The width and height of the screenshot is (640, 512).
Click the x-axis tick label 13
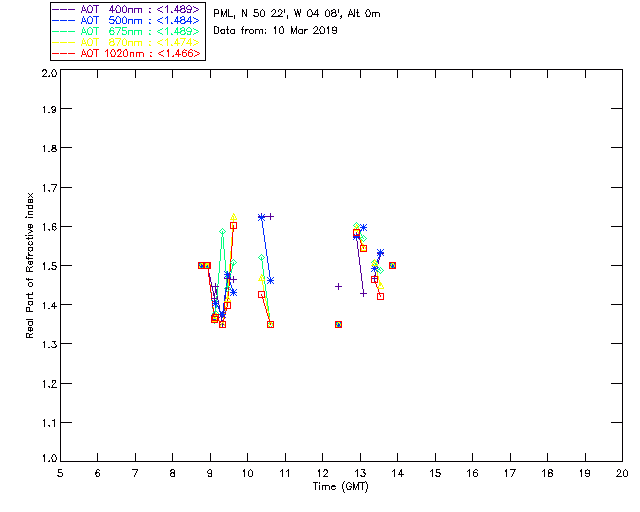[360, 474]
